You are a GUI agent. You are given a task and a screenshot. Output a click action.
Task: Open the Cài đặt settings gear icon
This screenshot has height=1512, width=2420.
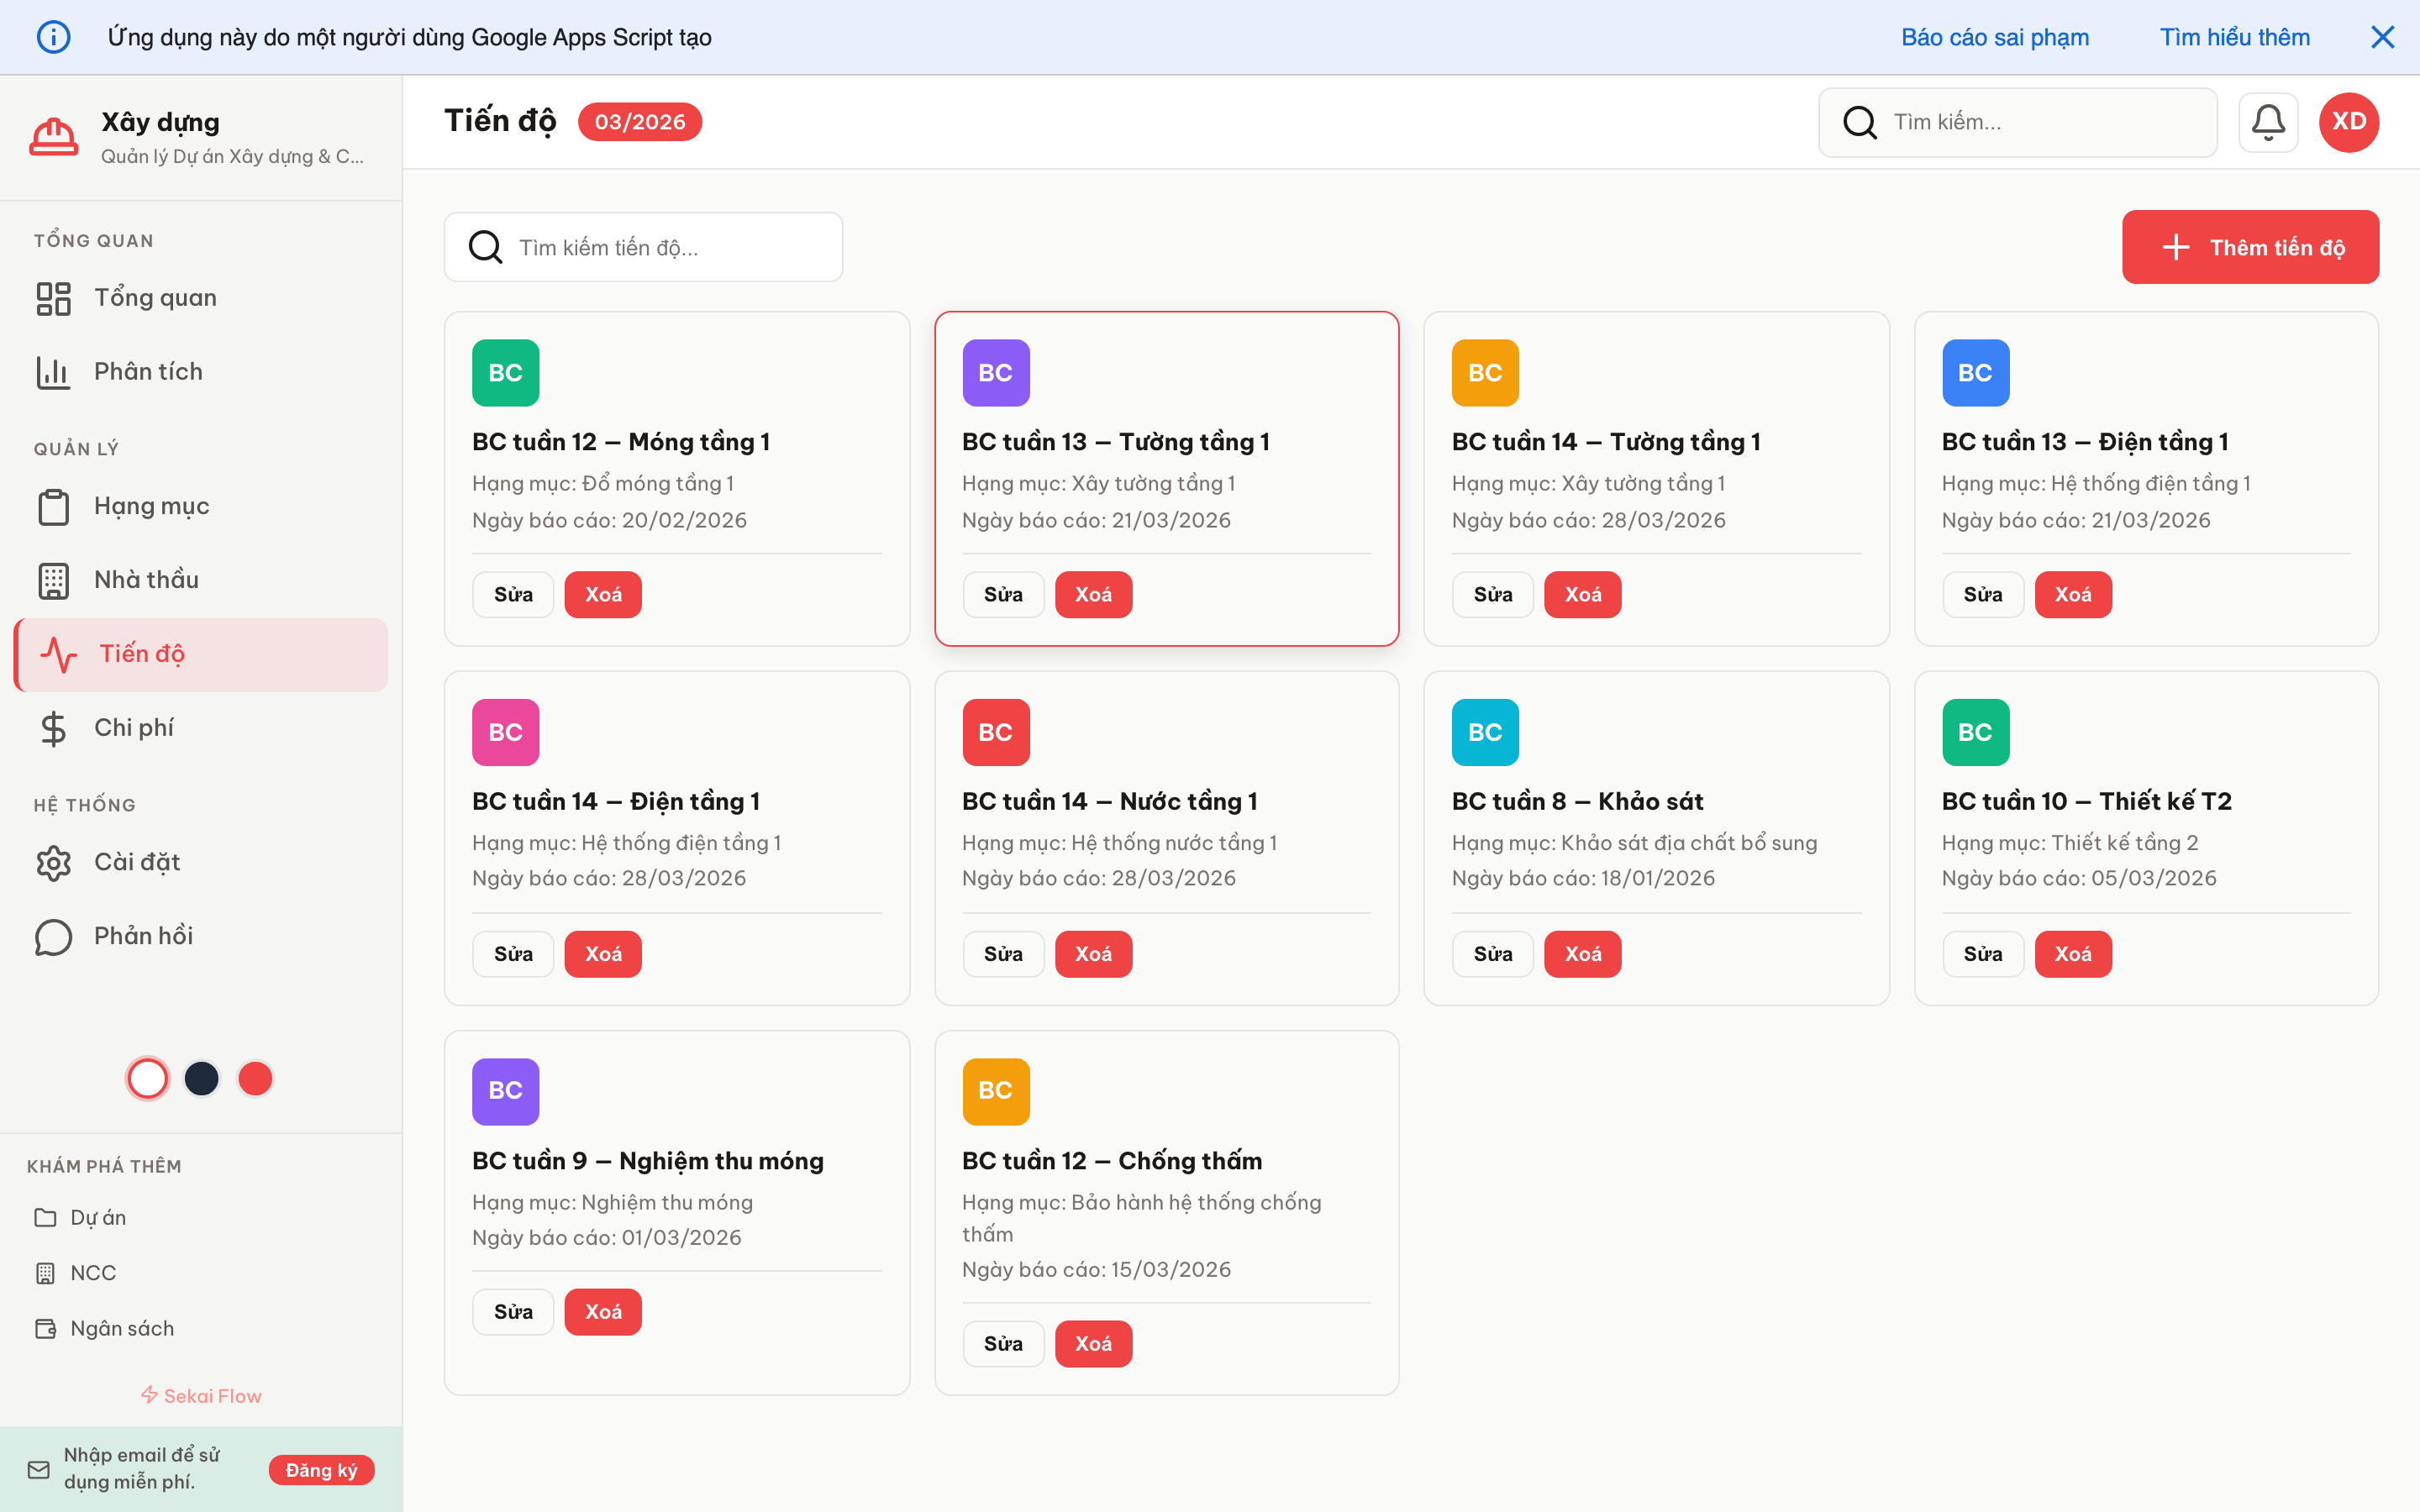point(53,861)
